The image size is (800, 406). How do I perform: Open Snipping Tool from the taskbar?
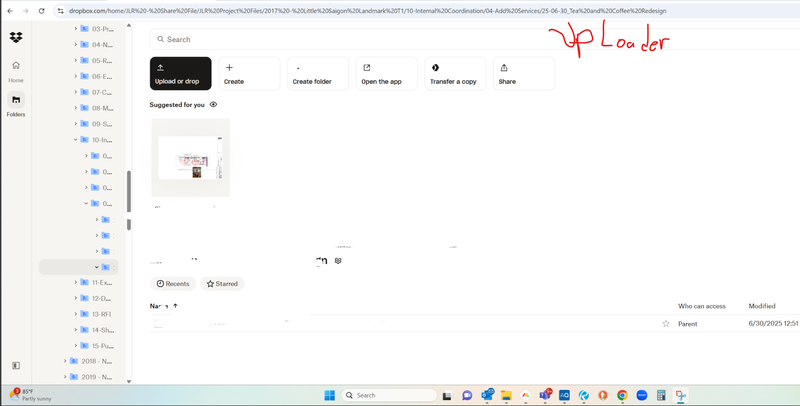point(680,395)
